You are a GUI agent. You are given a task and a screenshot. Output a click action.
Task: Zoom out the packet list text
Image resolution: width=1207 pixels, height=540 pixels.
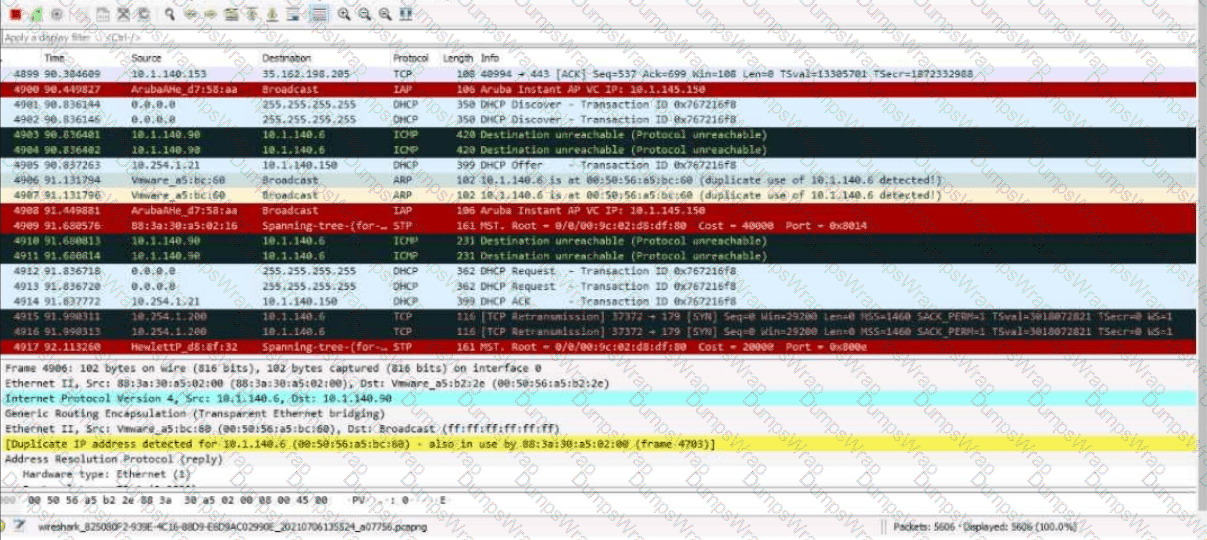coord(364,14)
